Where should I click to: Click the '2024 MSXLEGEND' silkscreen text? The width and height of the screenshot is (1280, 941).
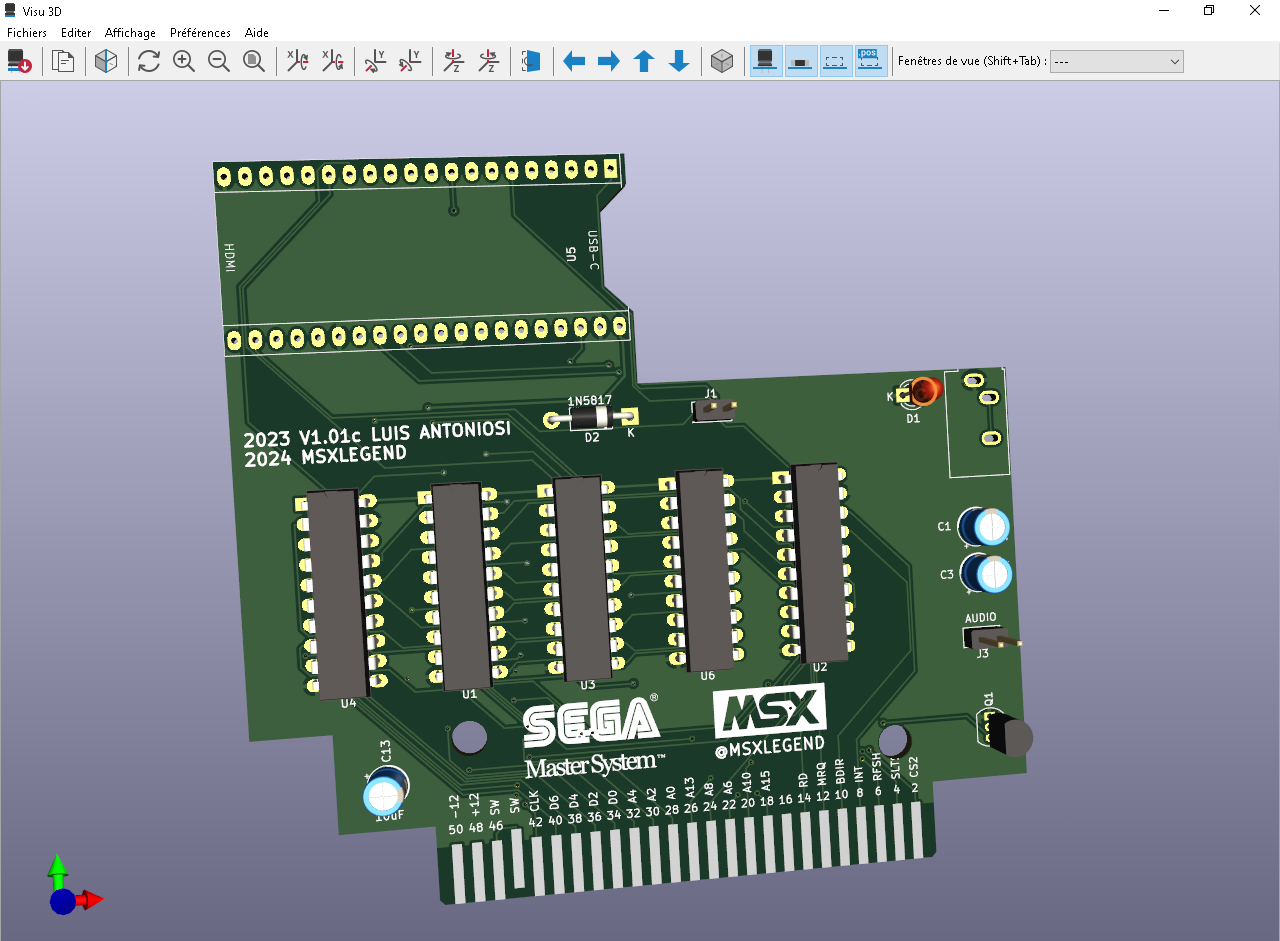(325, 456)
